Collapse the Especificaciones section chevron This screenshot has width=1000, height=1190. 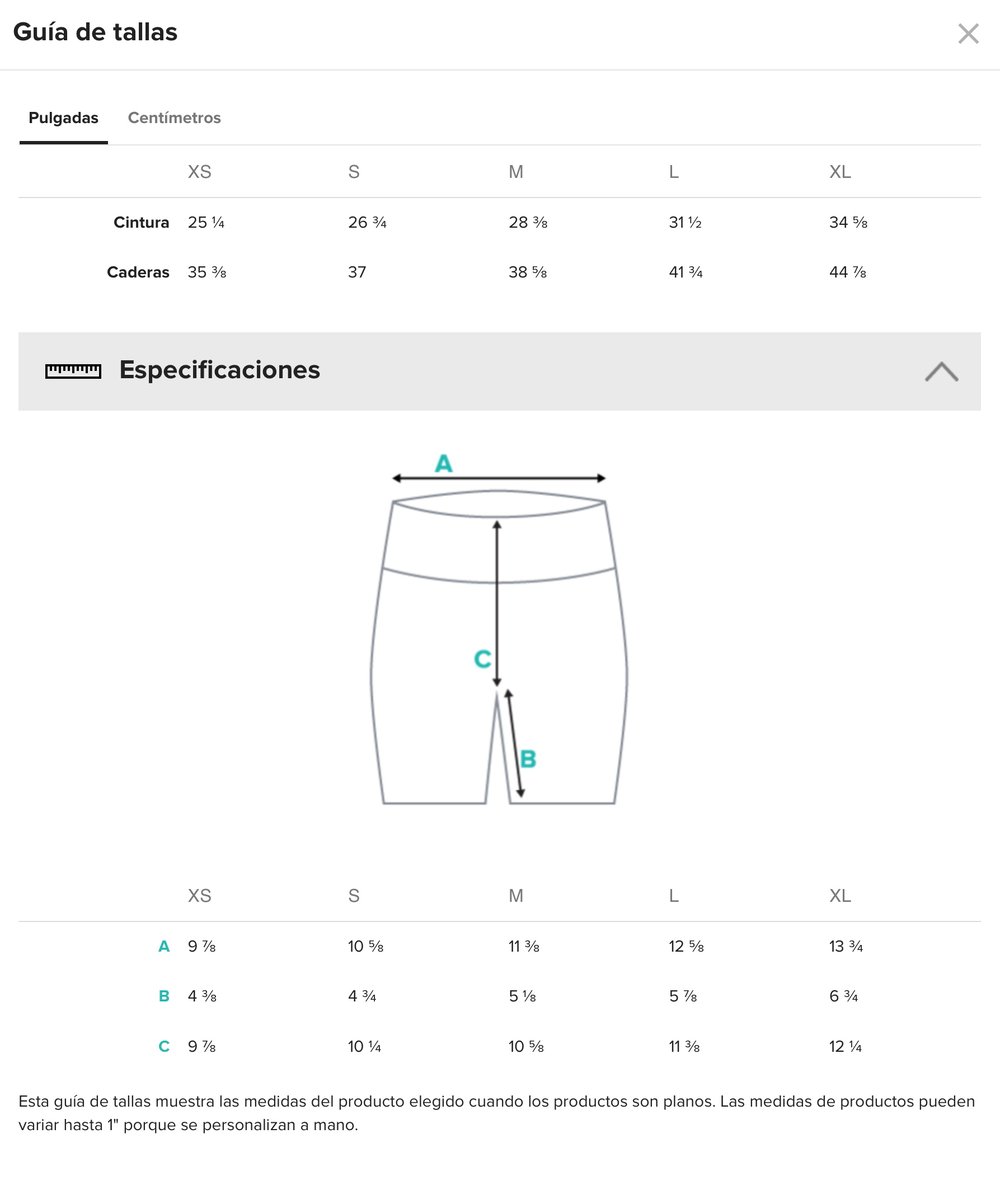941,372
